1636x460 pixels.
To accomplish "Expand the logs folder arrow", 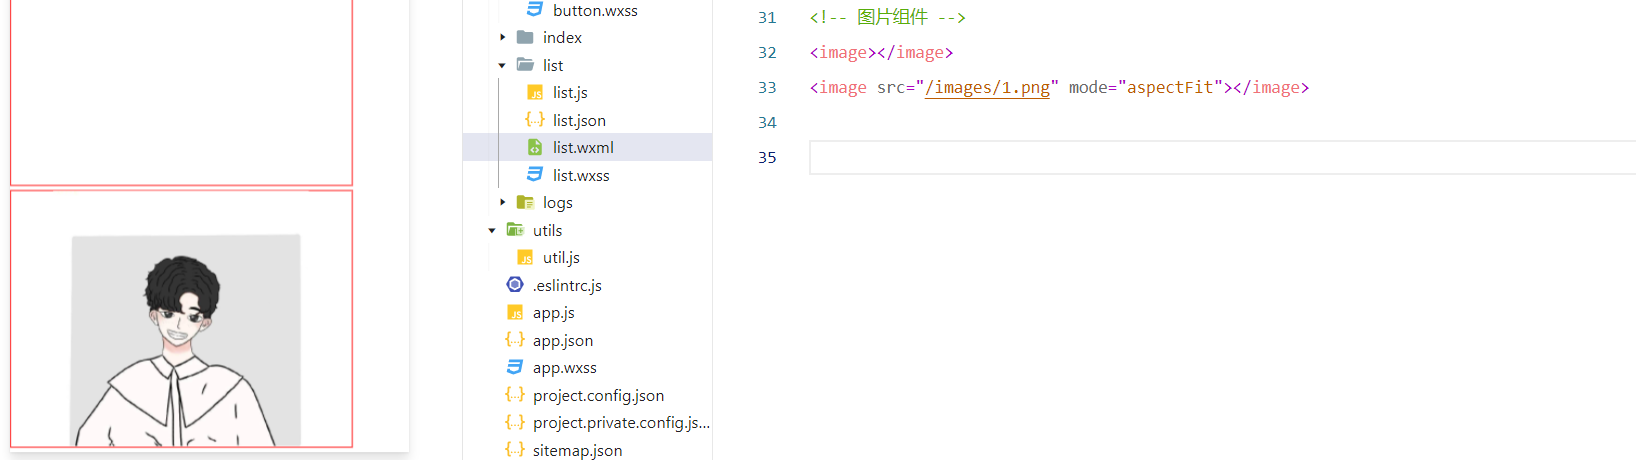I will [x=502, y=202].
